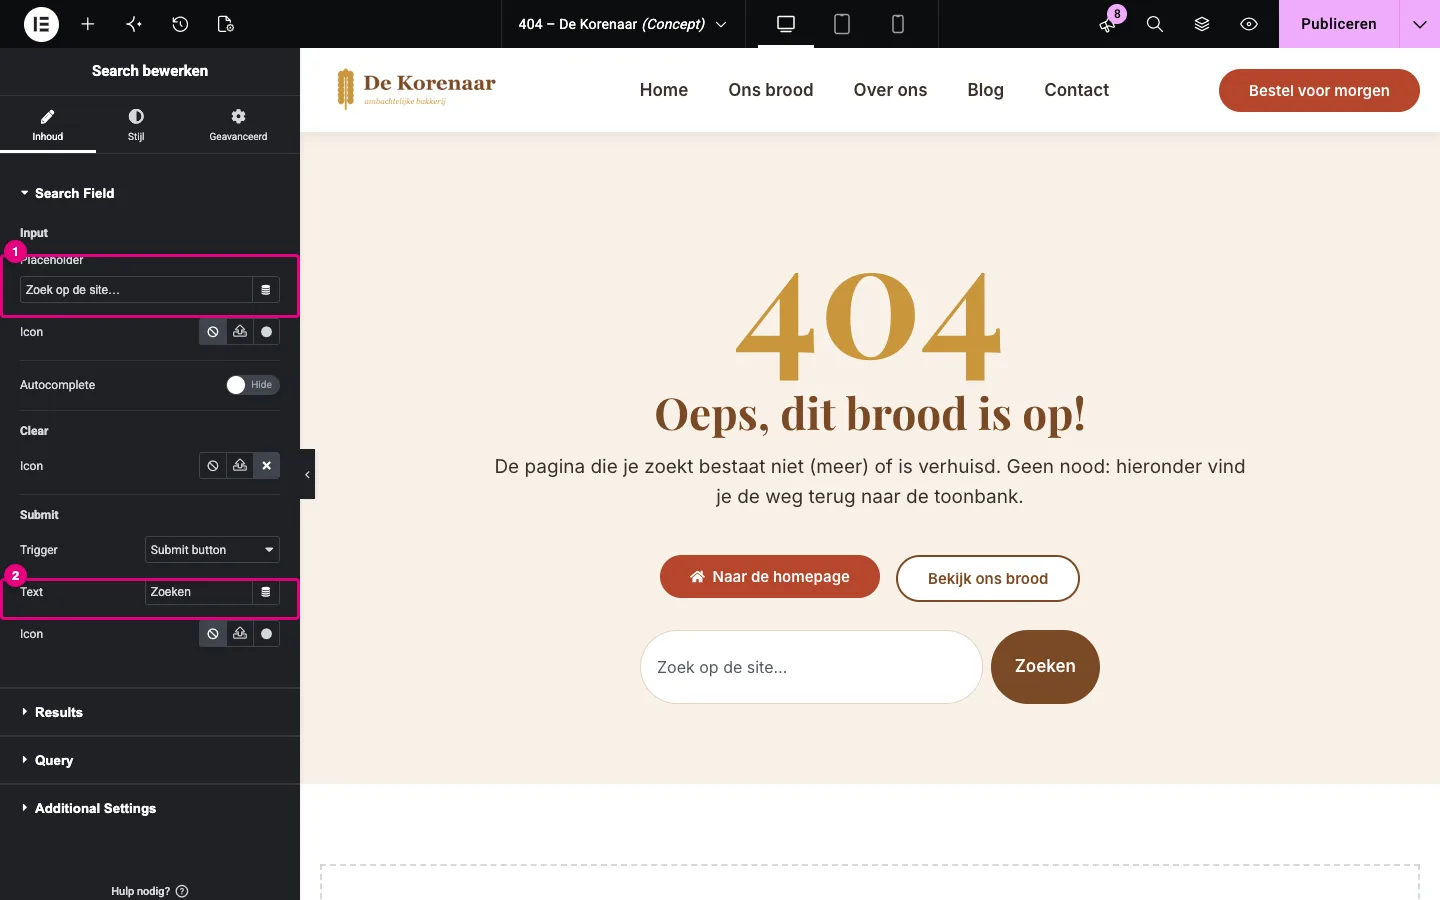Open the Ons brood menu item
The width and height of the screenshot is (1440, 900).
pyautogui.click(x=771, y=90)
